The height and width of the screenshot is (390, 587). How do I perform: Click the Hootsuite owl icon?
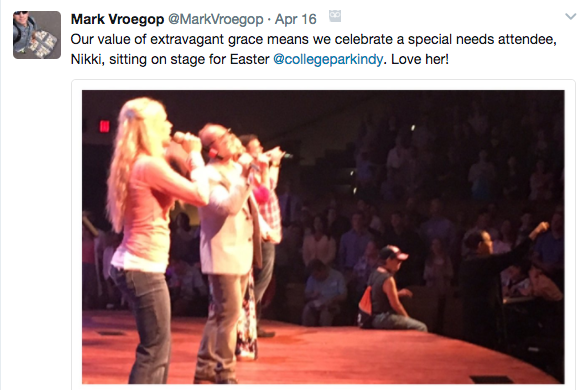click(x=335, y=16)
